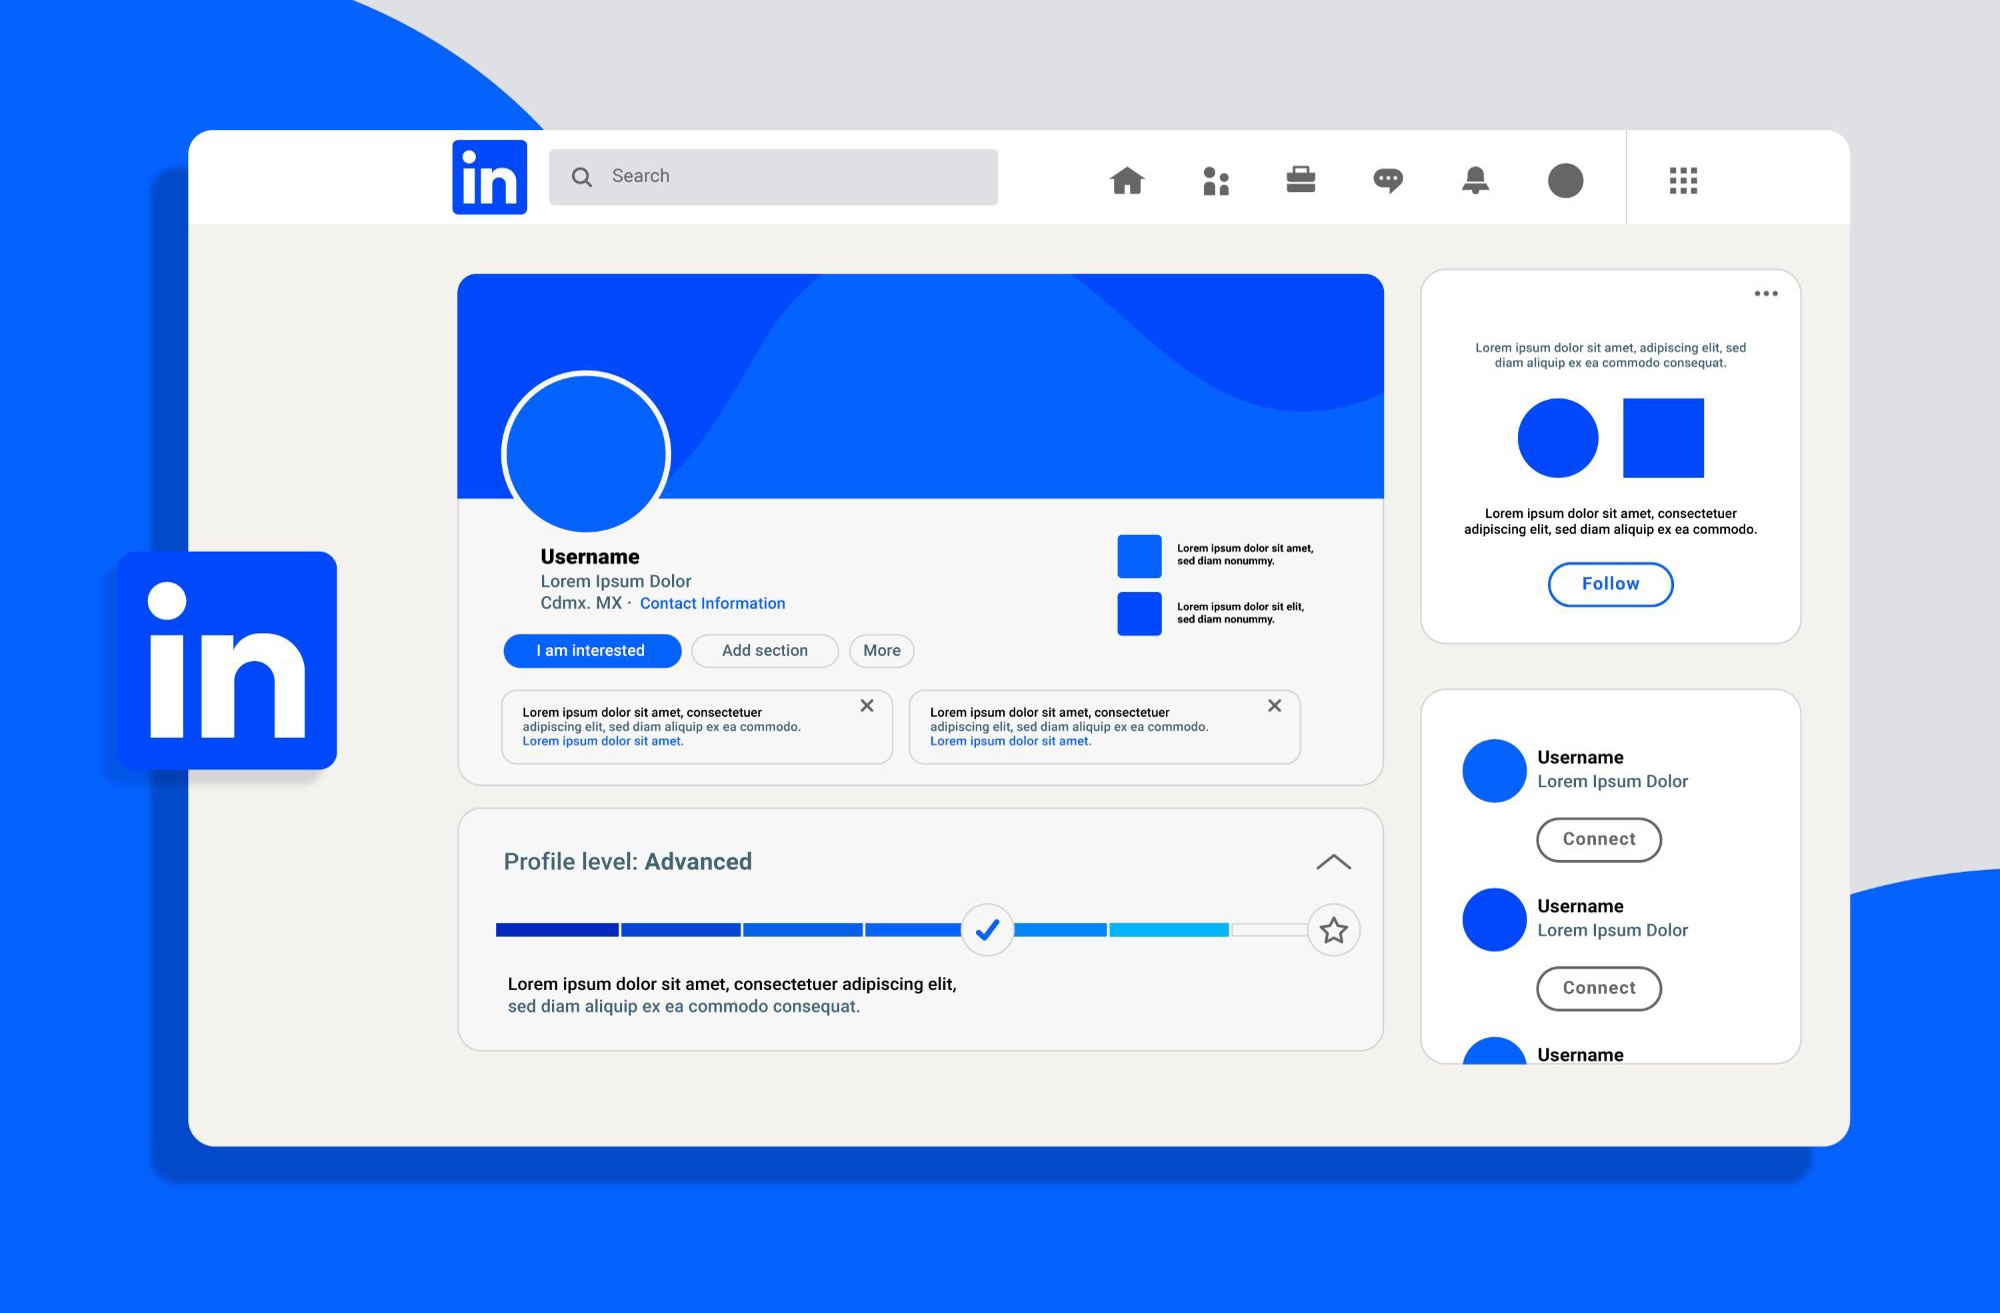Click the Follow button on sidebar card
Viewport: 2000px width, 1313px height.
[1609, 582]
